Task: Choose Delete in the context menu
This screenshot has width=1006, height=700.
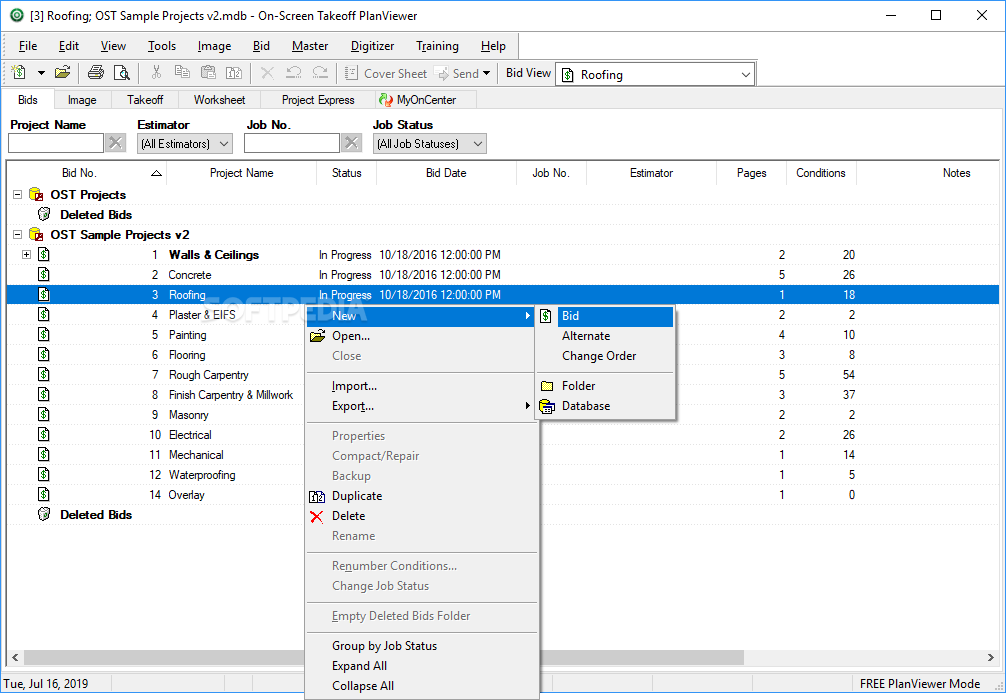Action: pos(422,516)
